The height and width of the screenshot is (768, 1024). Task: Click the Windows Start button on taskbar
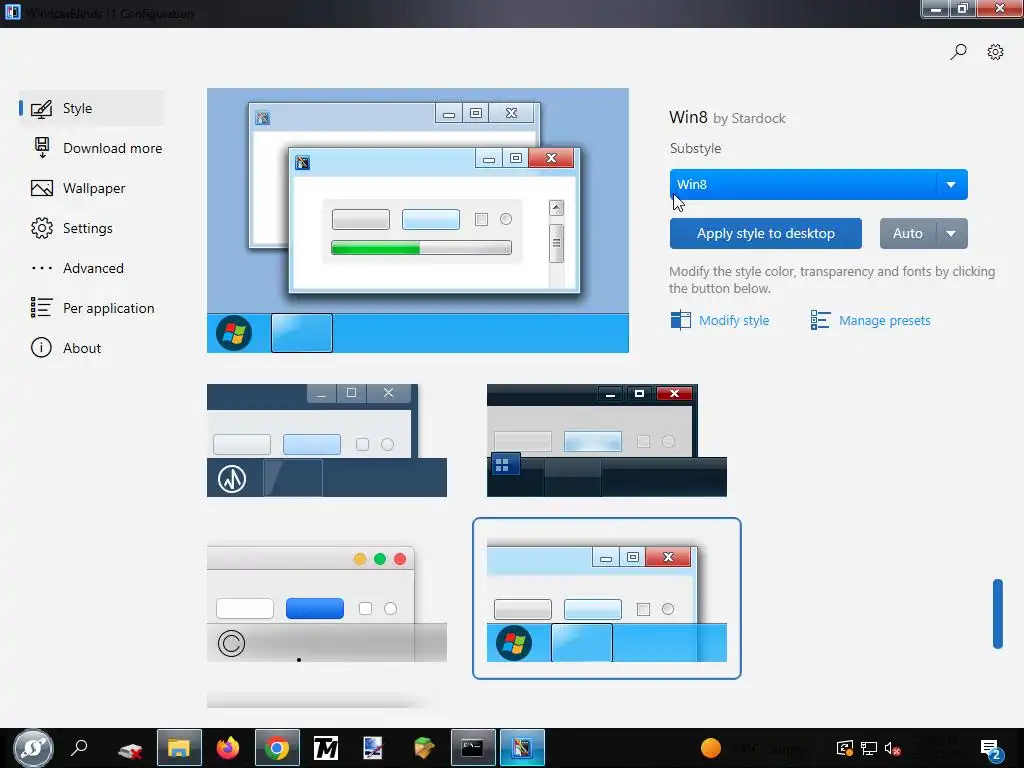pyautogui.click(x=33, y=748)
